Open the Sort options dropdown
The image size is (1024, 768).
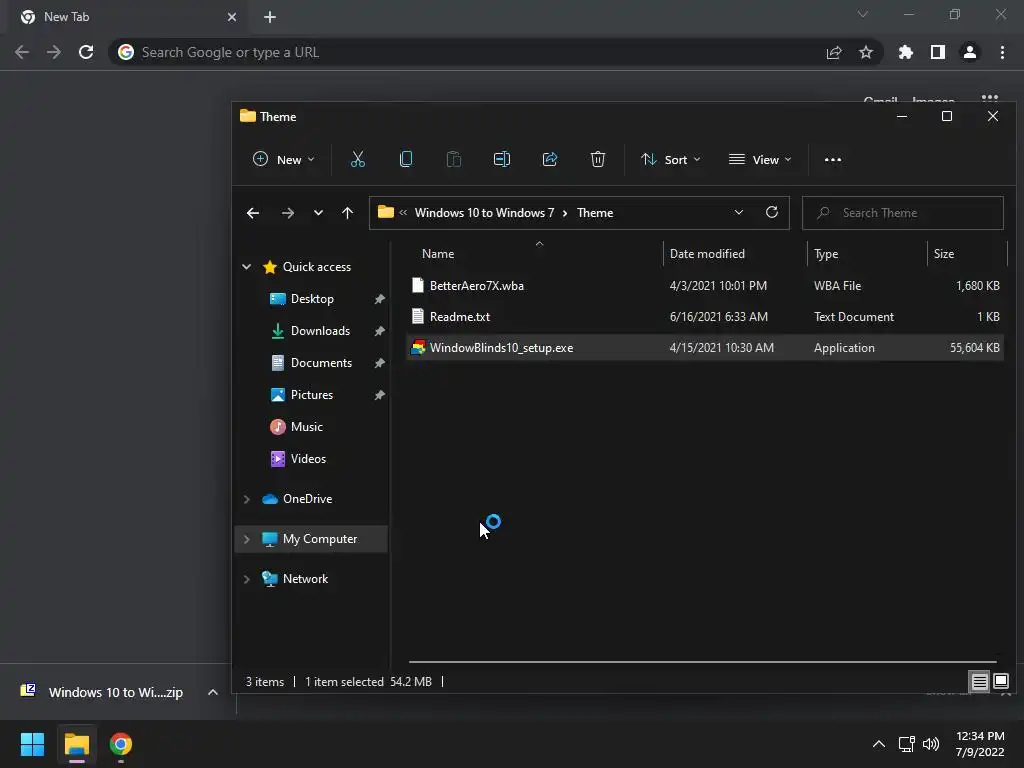[x=671, y=159]
